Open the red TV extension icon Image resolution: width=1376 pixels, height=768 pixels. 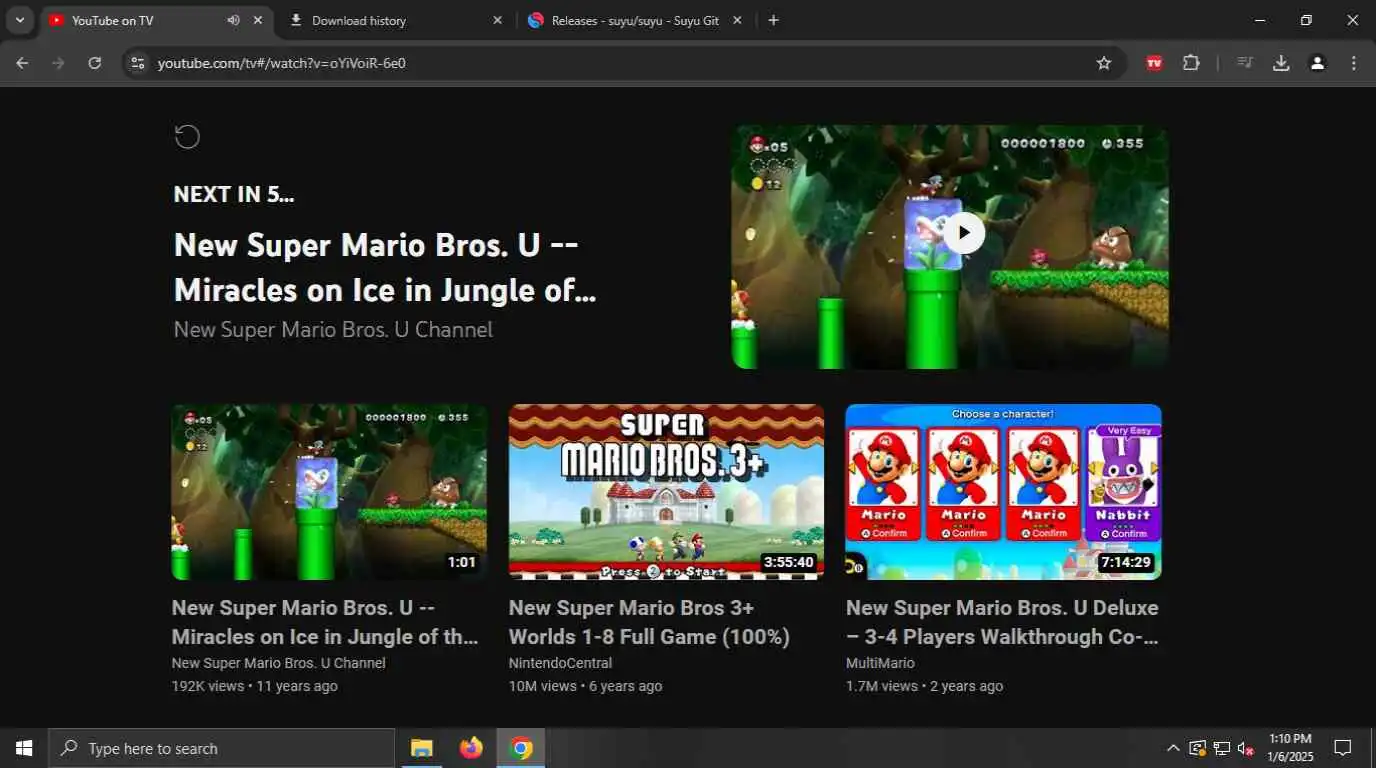point(1154,63)
